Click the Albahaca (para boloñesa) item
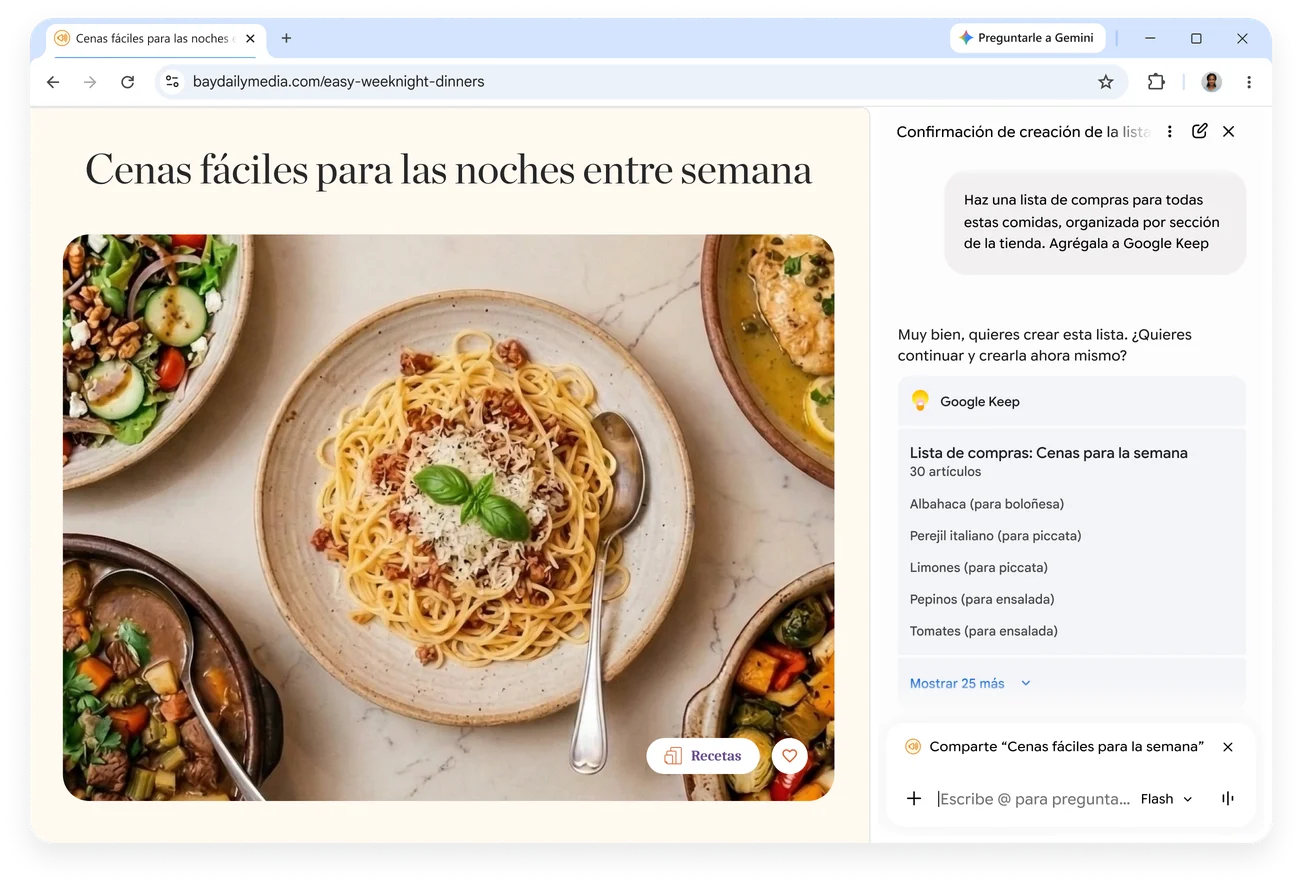Image resolution: width=1302 pixels, height=885 pixels. (987, 504)
